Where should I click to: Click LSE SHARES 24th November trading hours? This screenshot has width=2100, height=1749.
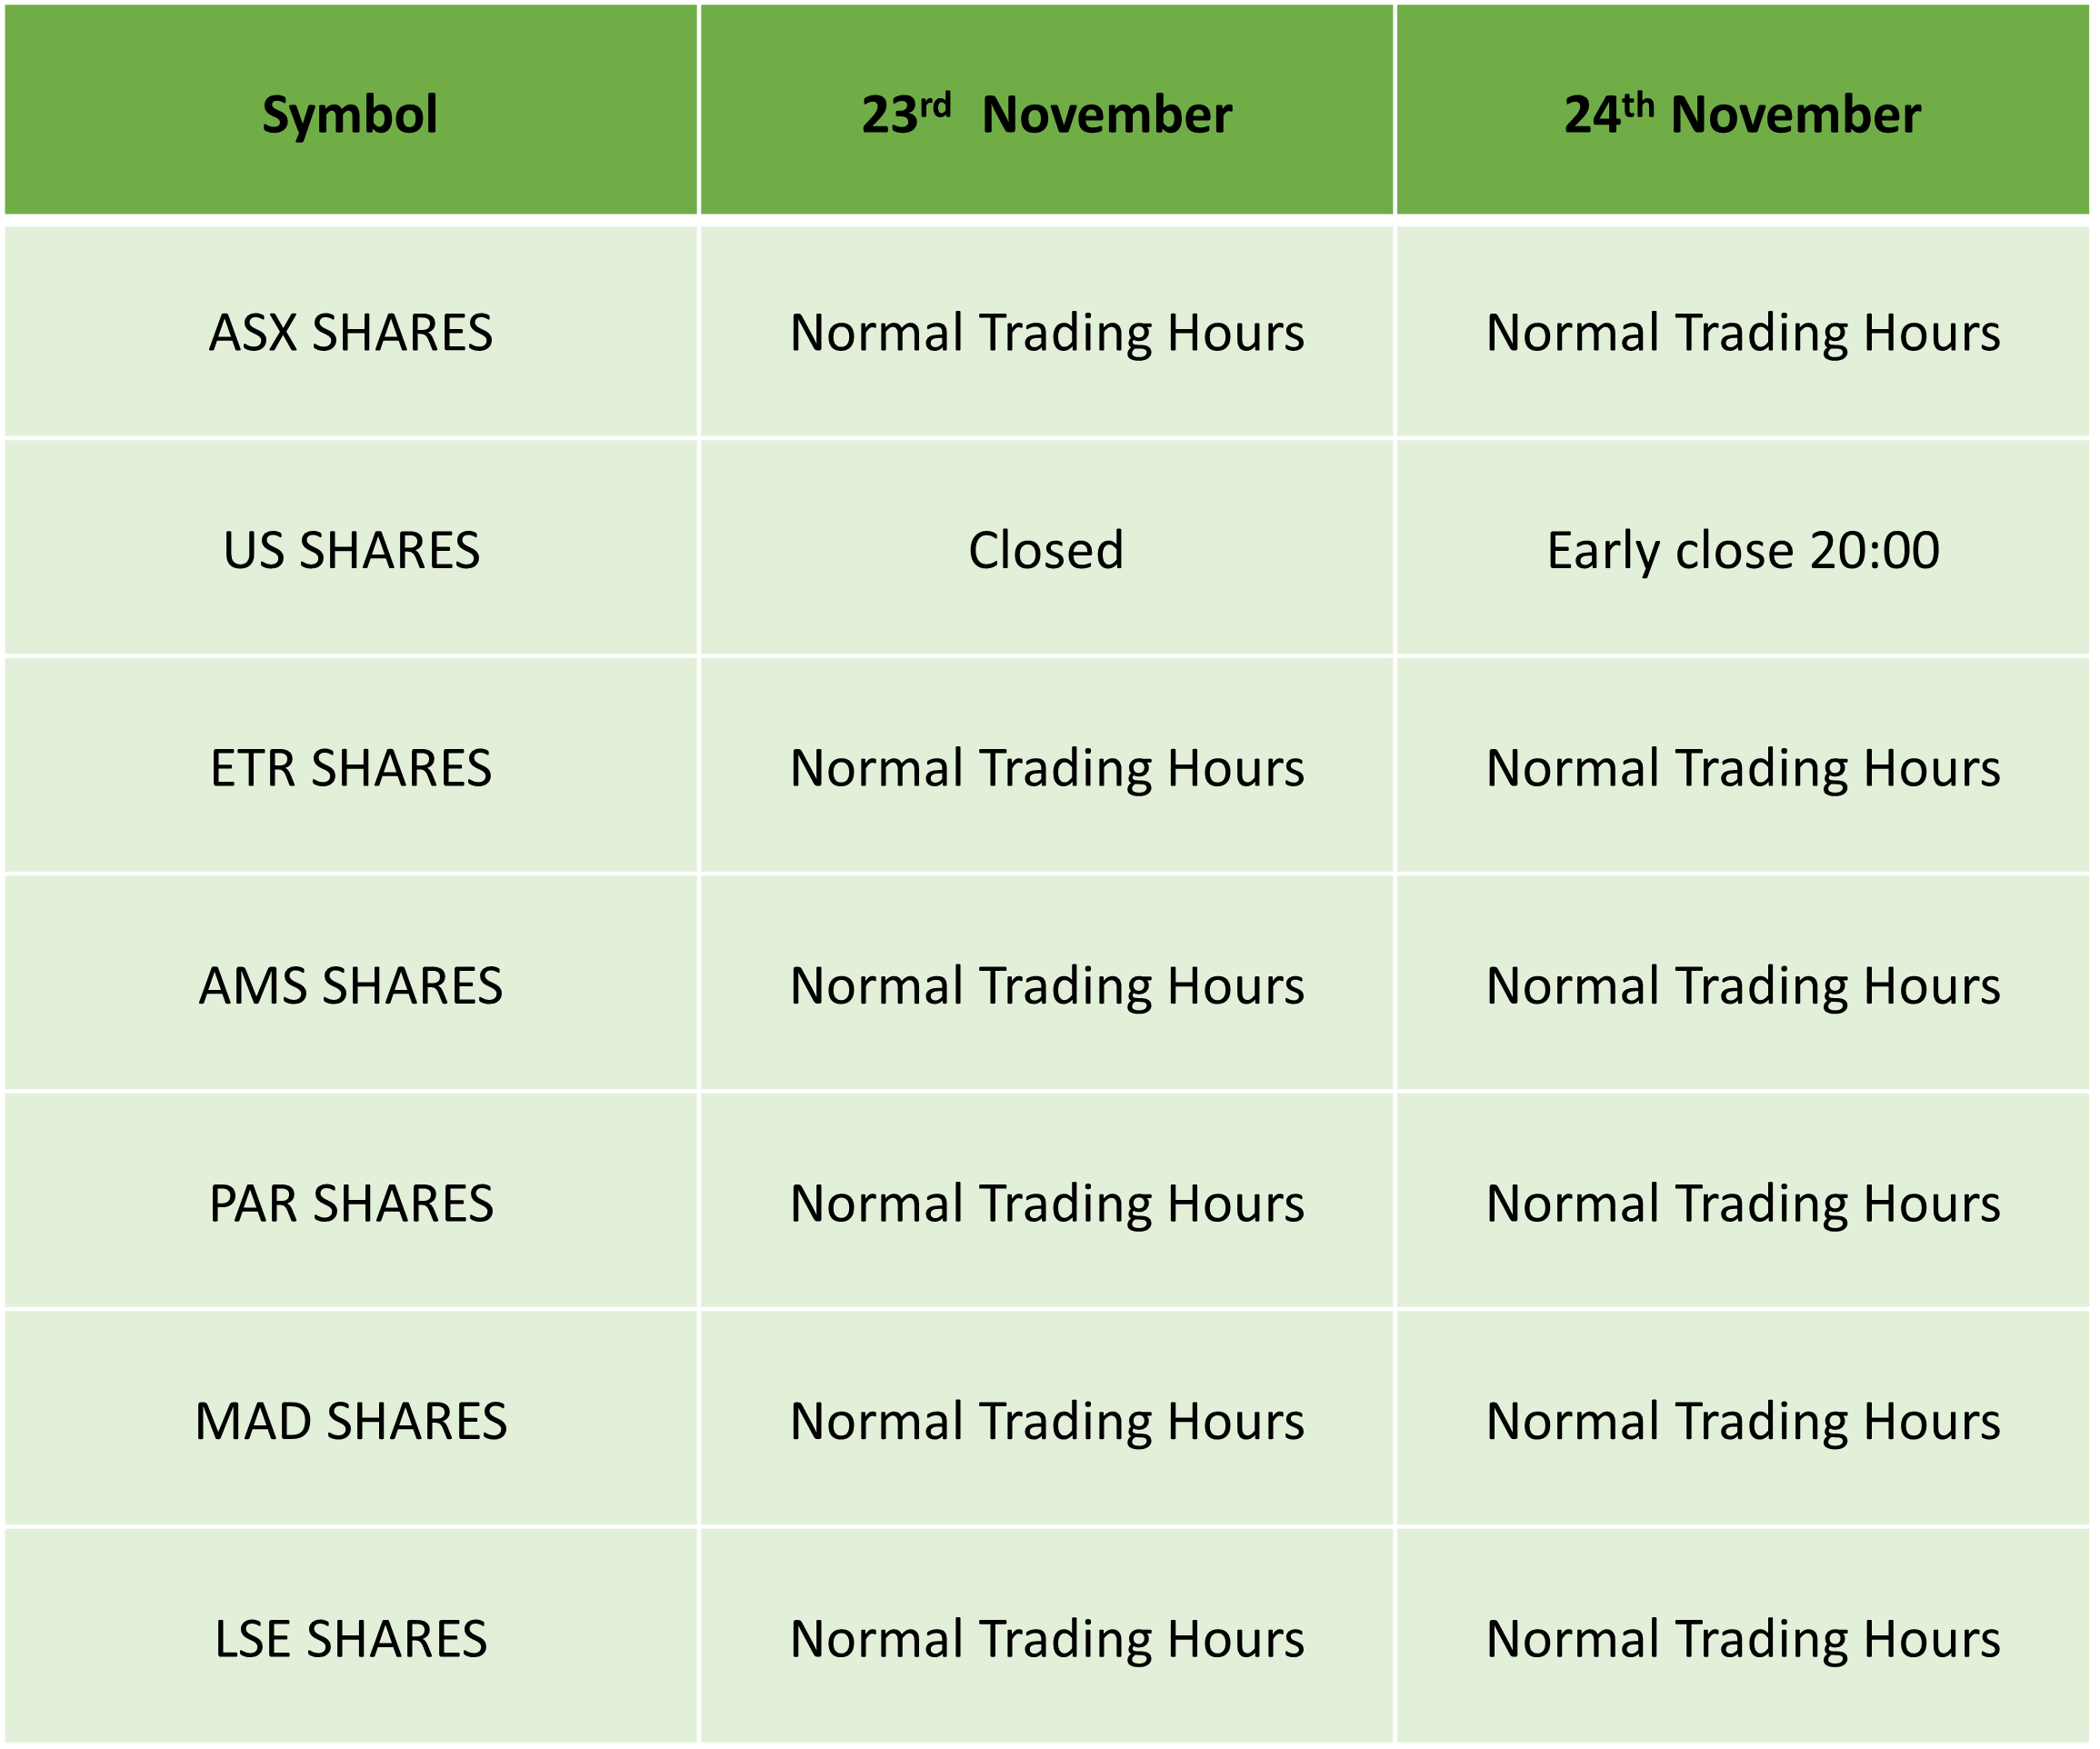point(1743,1638)
